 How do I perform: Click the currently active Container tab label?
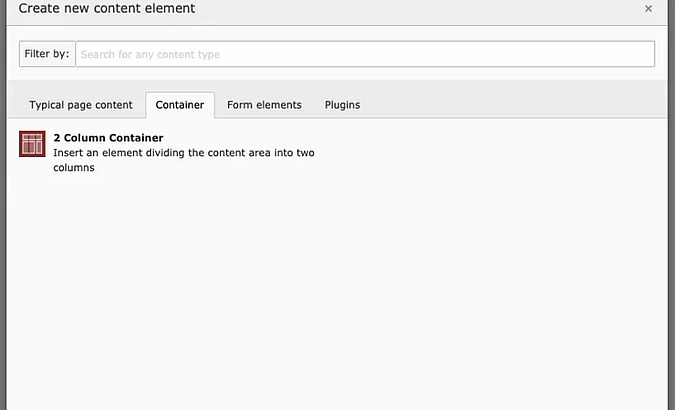pos(180,105)
